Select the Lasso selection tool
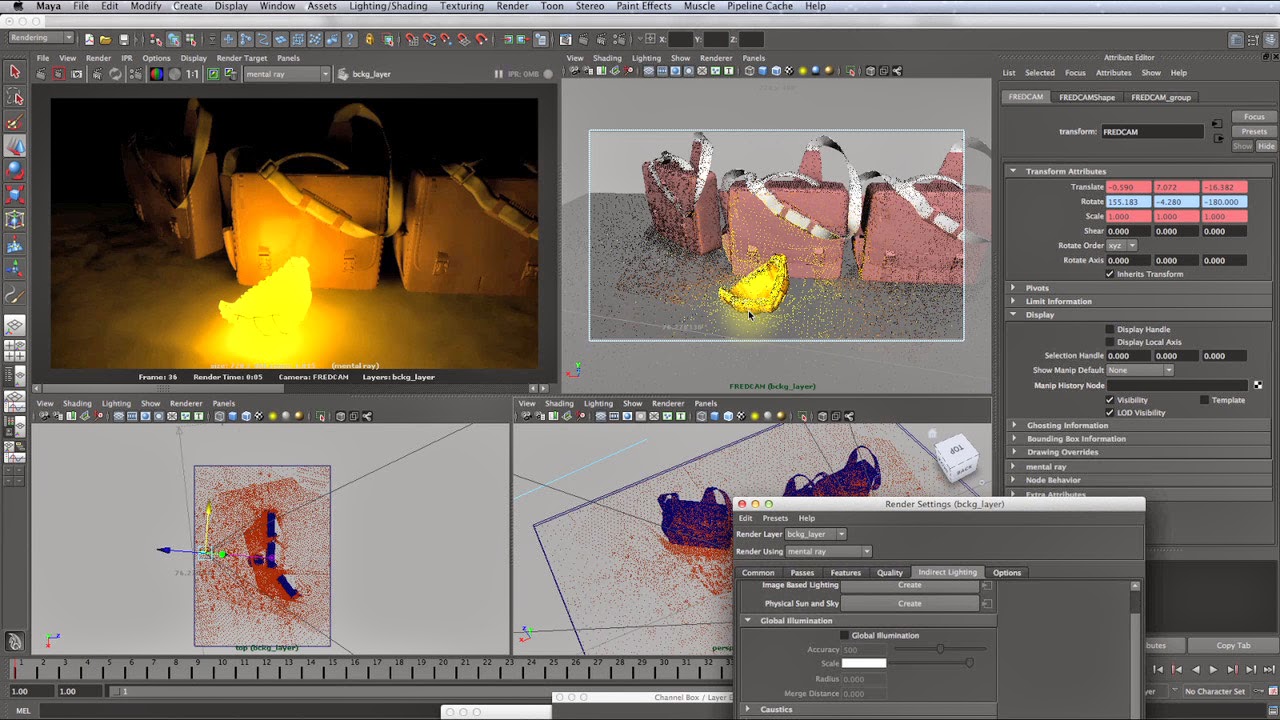The height and width of the screenshot is (720, 1280). (x=14, y=97)
